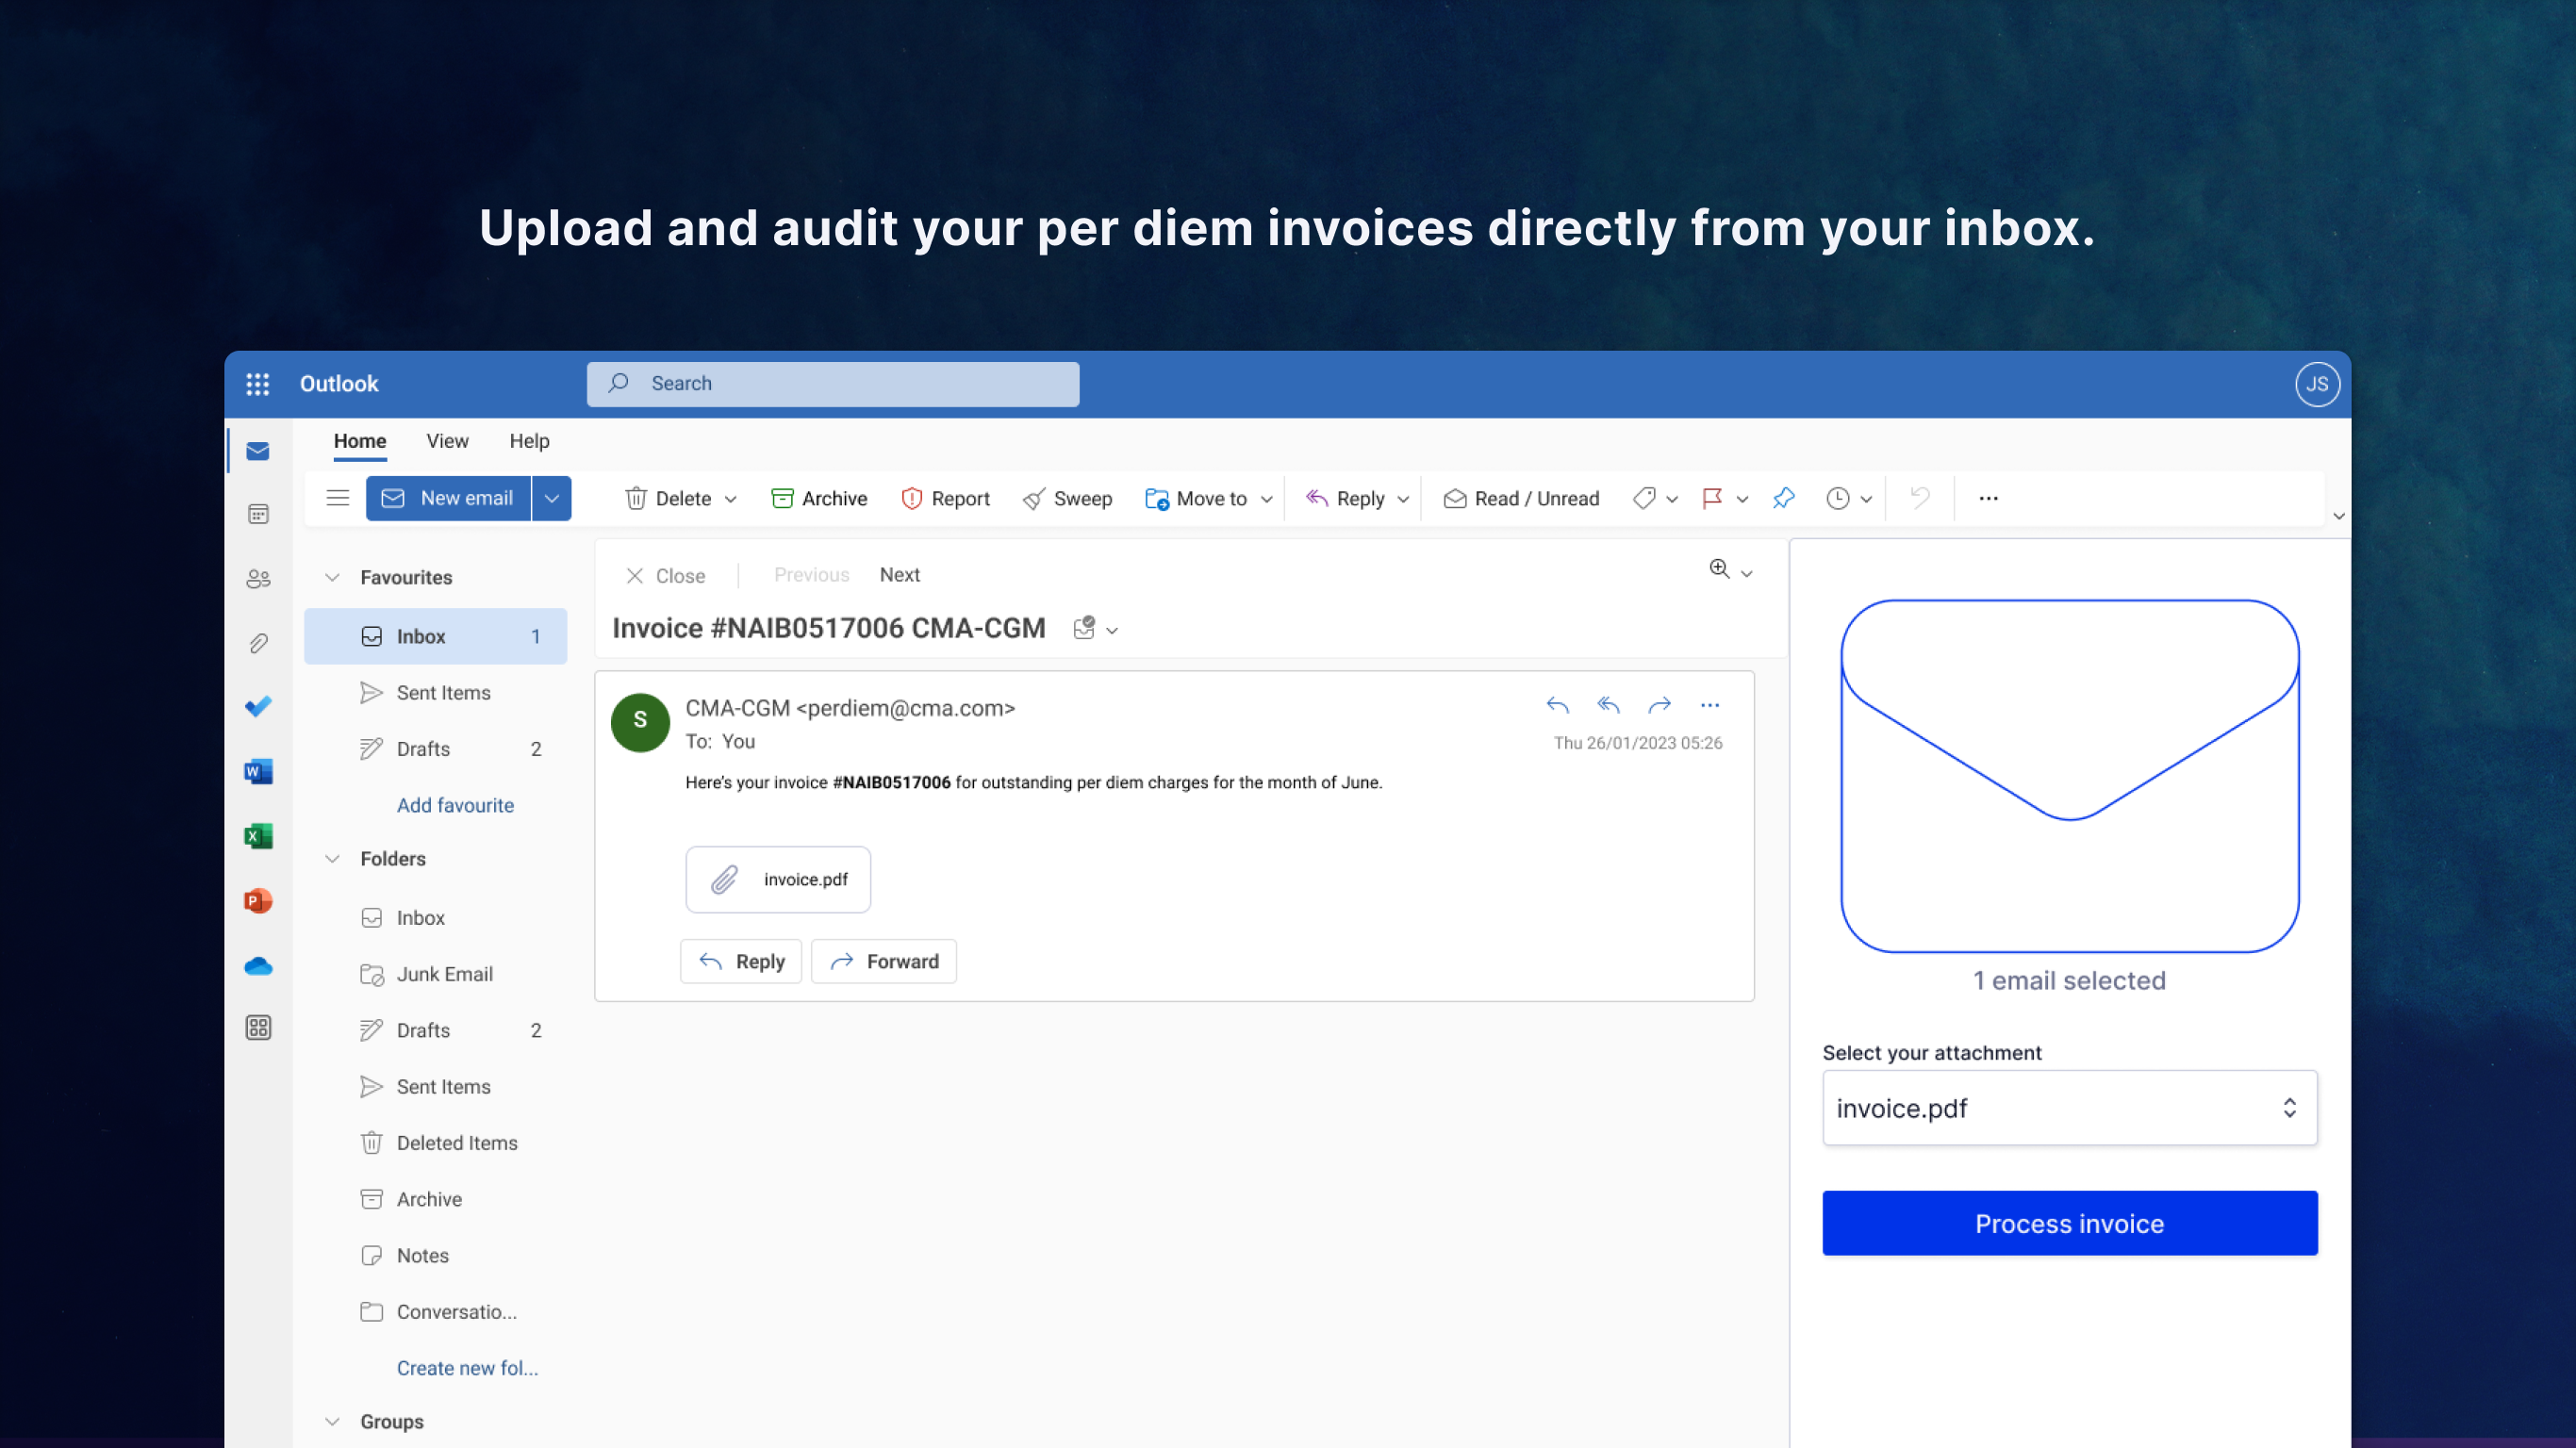Expand the ribbon collapse chevron
Screen dimensions: 2576x1448
coord(2338,516)
